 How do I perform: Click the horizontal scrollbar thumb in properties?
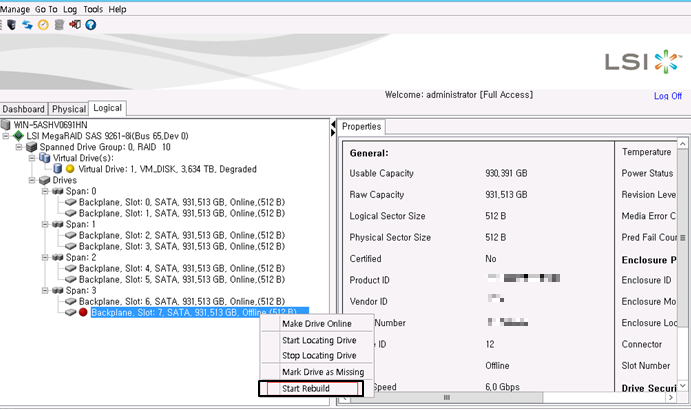tap(446, 398)
